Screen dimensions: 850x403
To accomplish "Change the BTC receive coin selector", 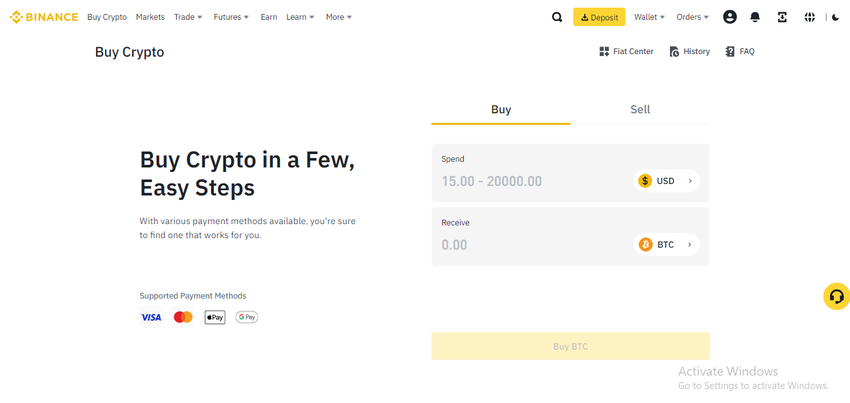I will [x=666, y=245].
